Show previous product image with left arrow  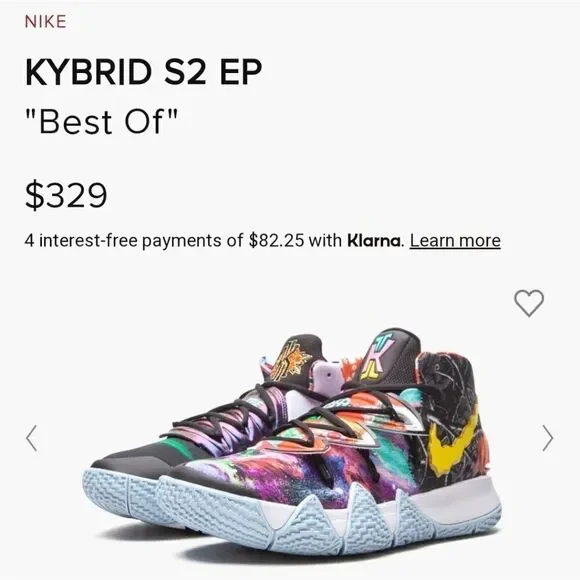pyautogui.click(x=32, y=438)
